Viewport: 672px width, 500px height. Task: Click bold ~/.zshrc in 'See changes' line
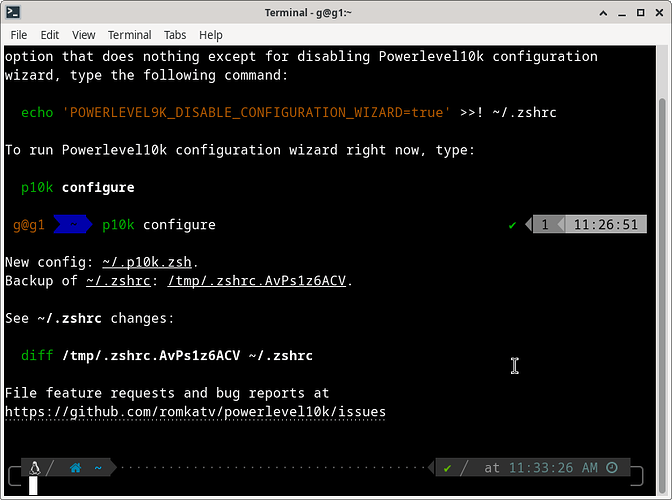pyautogui.click(x=69, y=318)
